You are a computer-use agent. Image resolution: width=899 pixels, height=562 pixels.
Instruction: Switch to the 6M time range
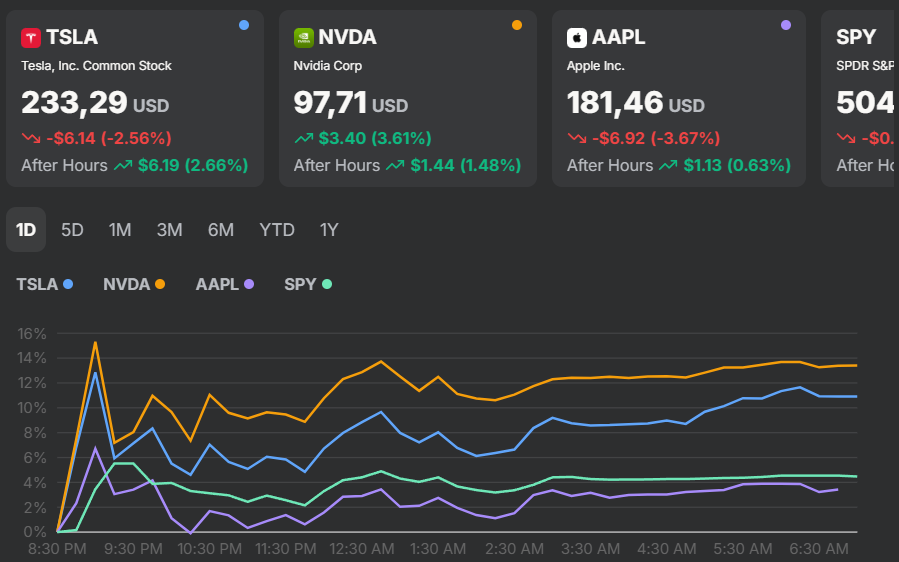(221, 230)
